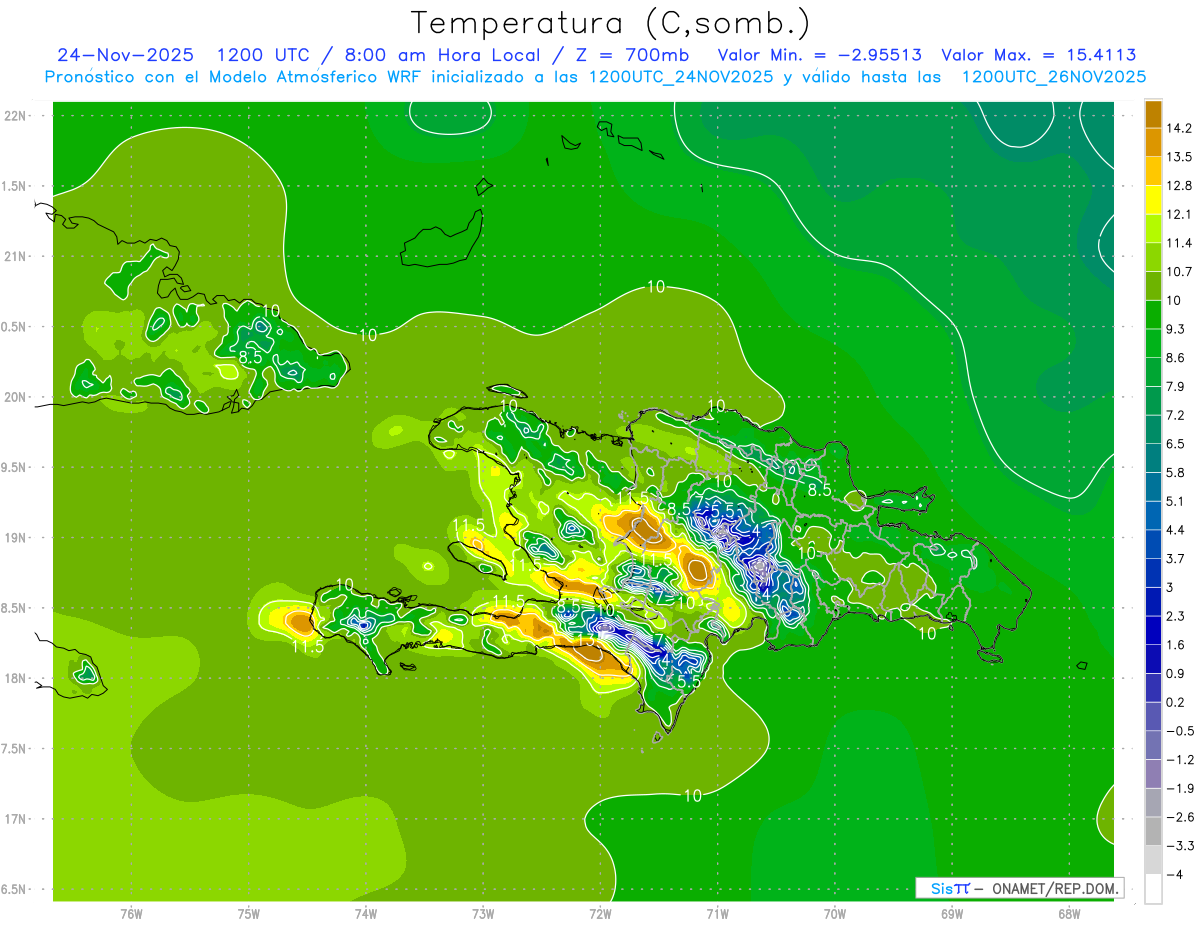Click longitude axis label "68W"

(x=1069, y=913)
